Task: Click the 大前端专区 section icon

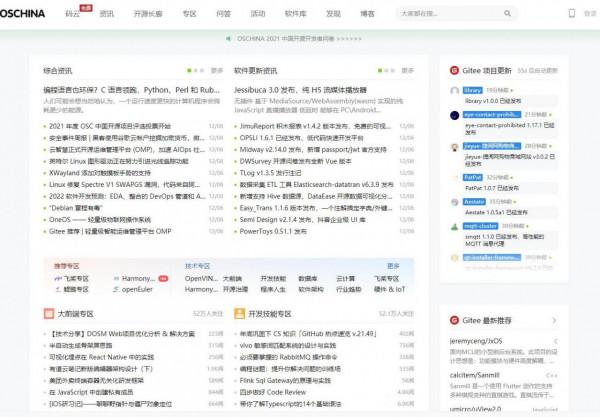Action: (x=49, y=314)
